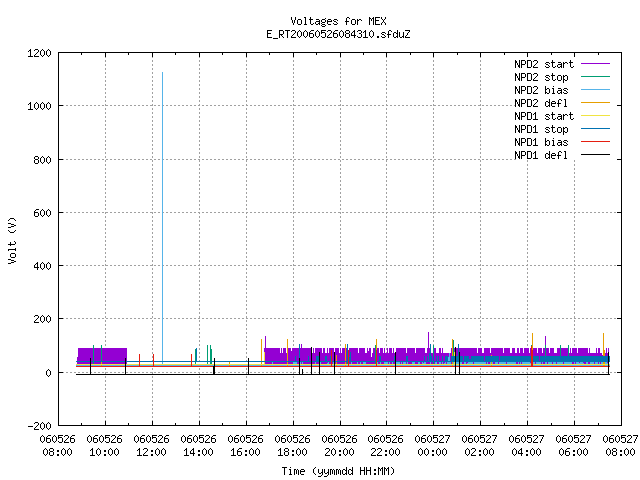The width and height of the screenshot is (640, 480).
Task: Pick the light blue NPD2 bias legend line sample
Action: click(x=596, y=90)
